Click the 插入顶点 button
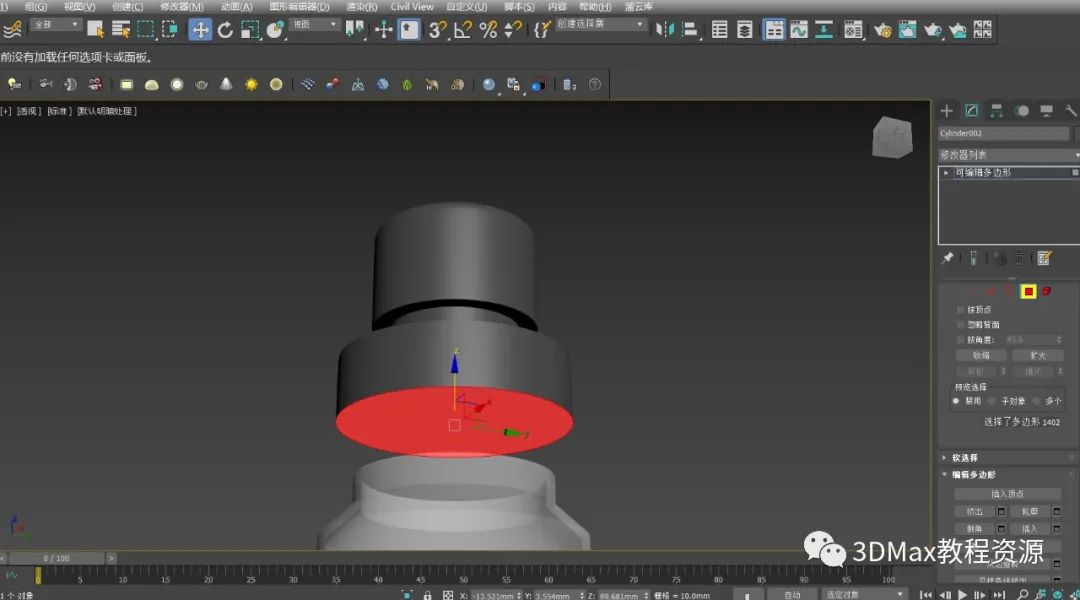The height and width of the screenshot is (600, 1080). tap(1006, 494)
